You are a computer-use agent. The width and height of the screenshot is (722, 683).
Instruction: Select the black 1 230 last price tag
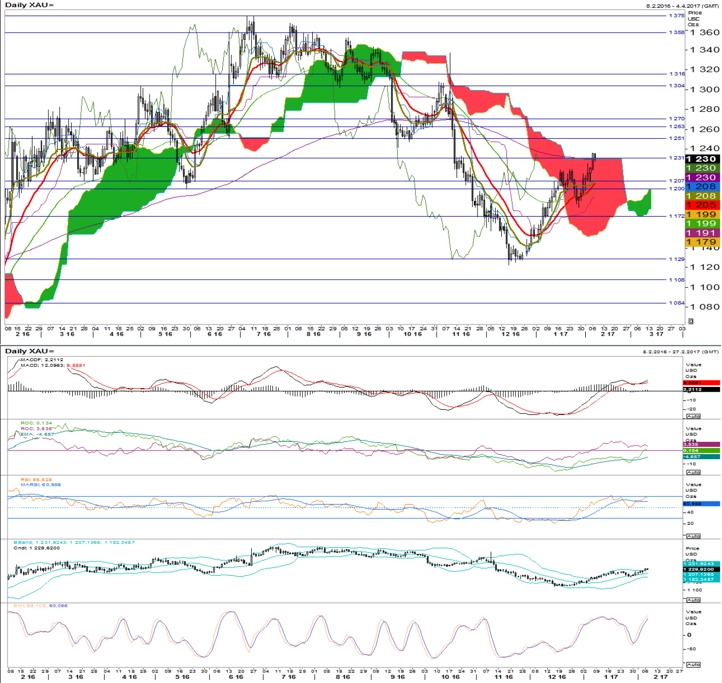(x=702, y=159)
